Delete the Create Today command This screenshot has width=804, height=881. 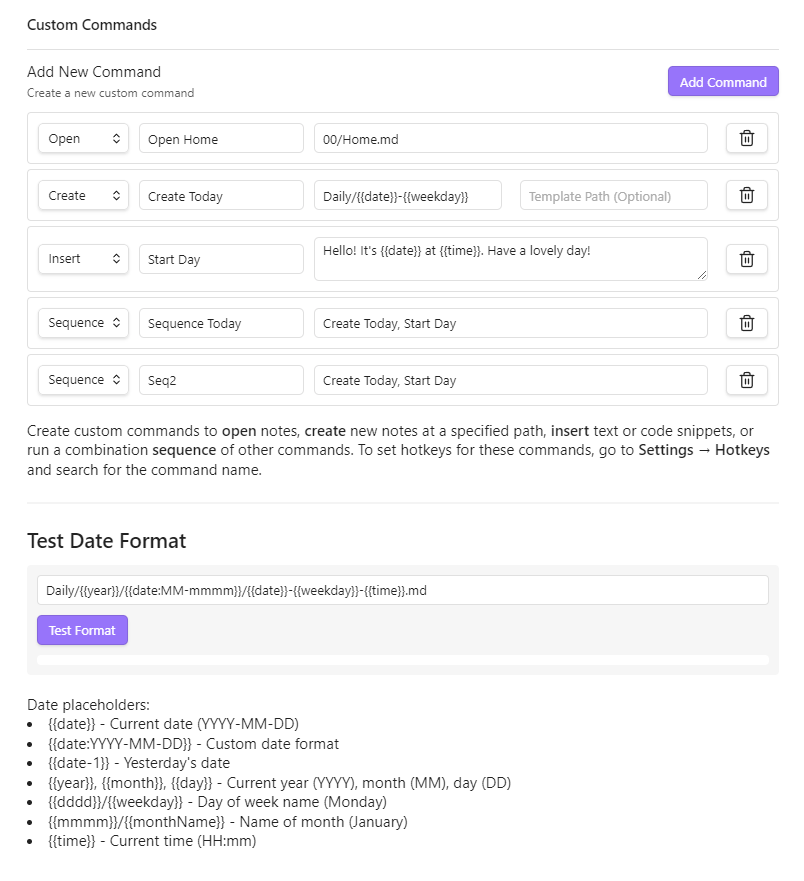coord(746,195)
